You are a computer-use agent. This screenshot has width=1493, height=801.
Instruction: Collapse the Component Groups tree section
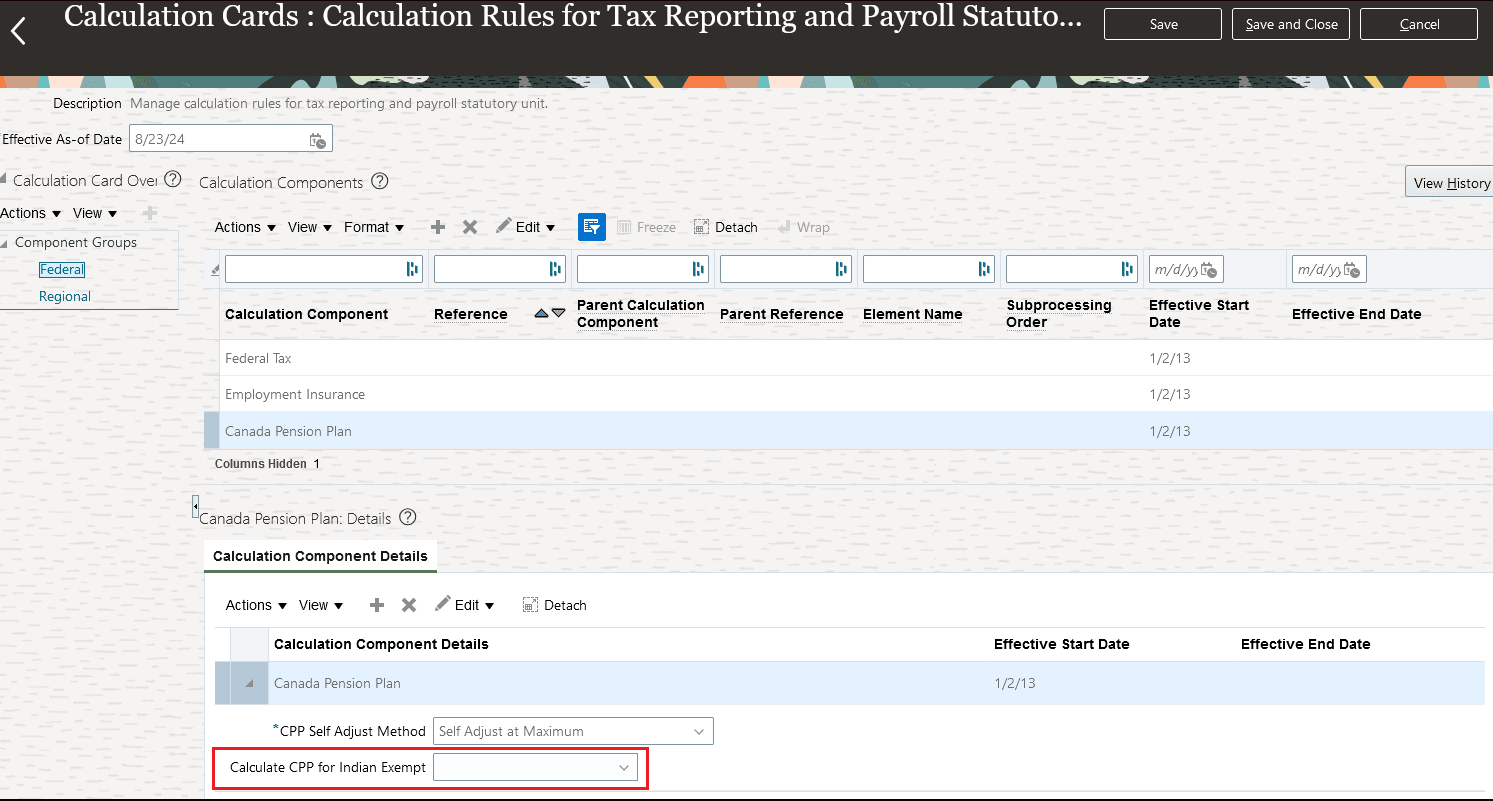(x=7, y=242)
